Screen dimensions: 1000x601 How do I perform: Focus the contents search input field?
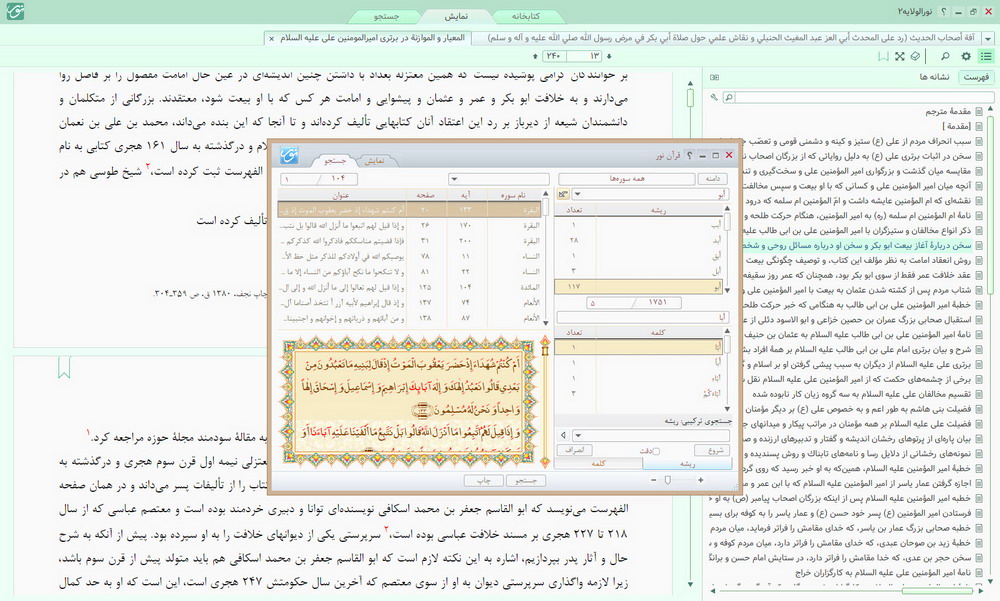tap(864, 97)
